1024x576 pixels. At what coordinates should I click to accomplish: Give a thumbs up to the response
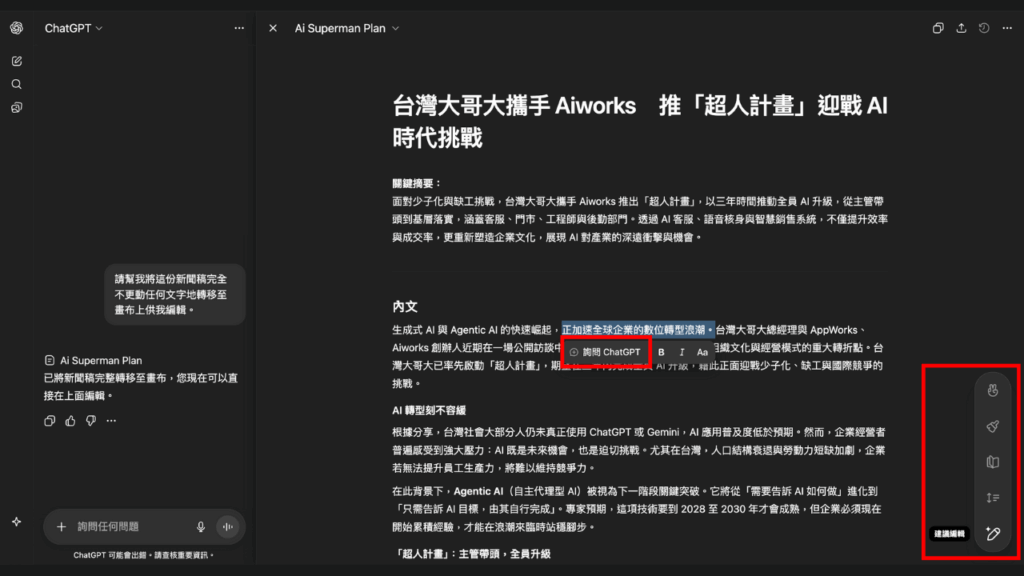(70, 421)
